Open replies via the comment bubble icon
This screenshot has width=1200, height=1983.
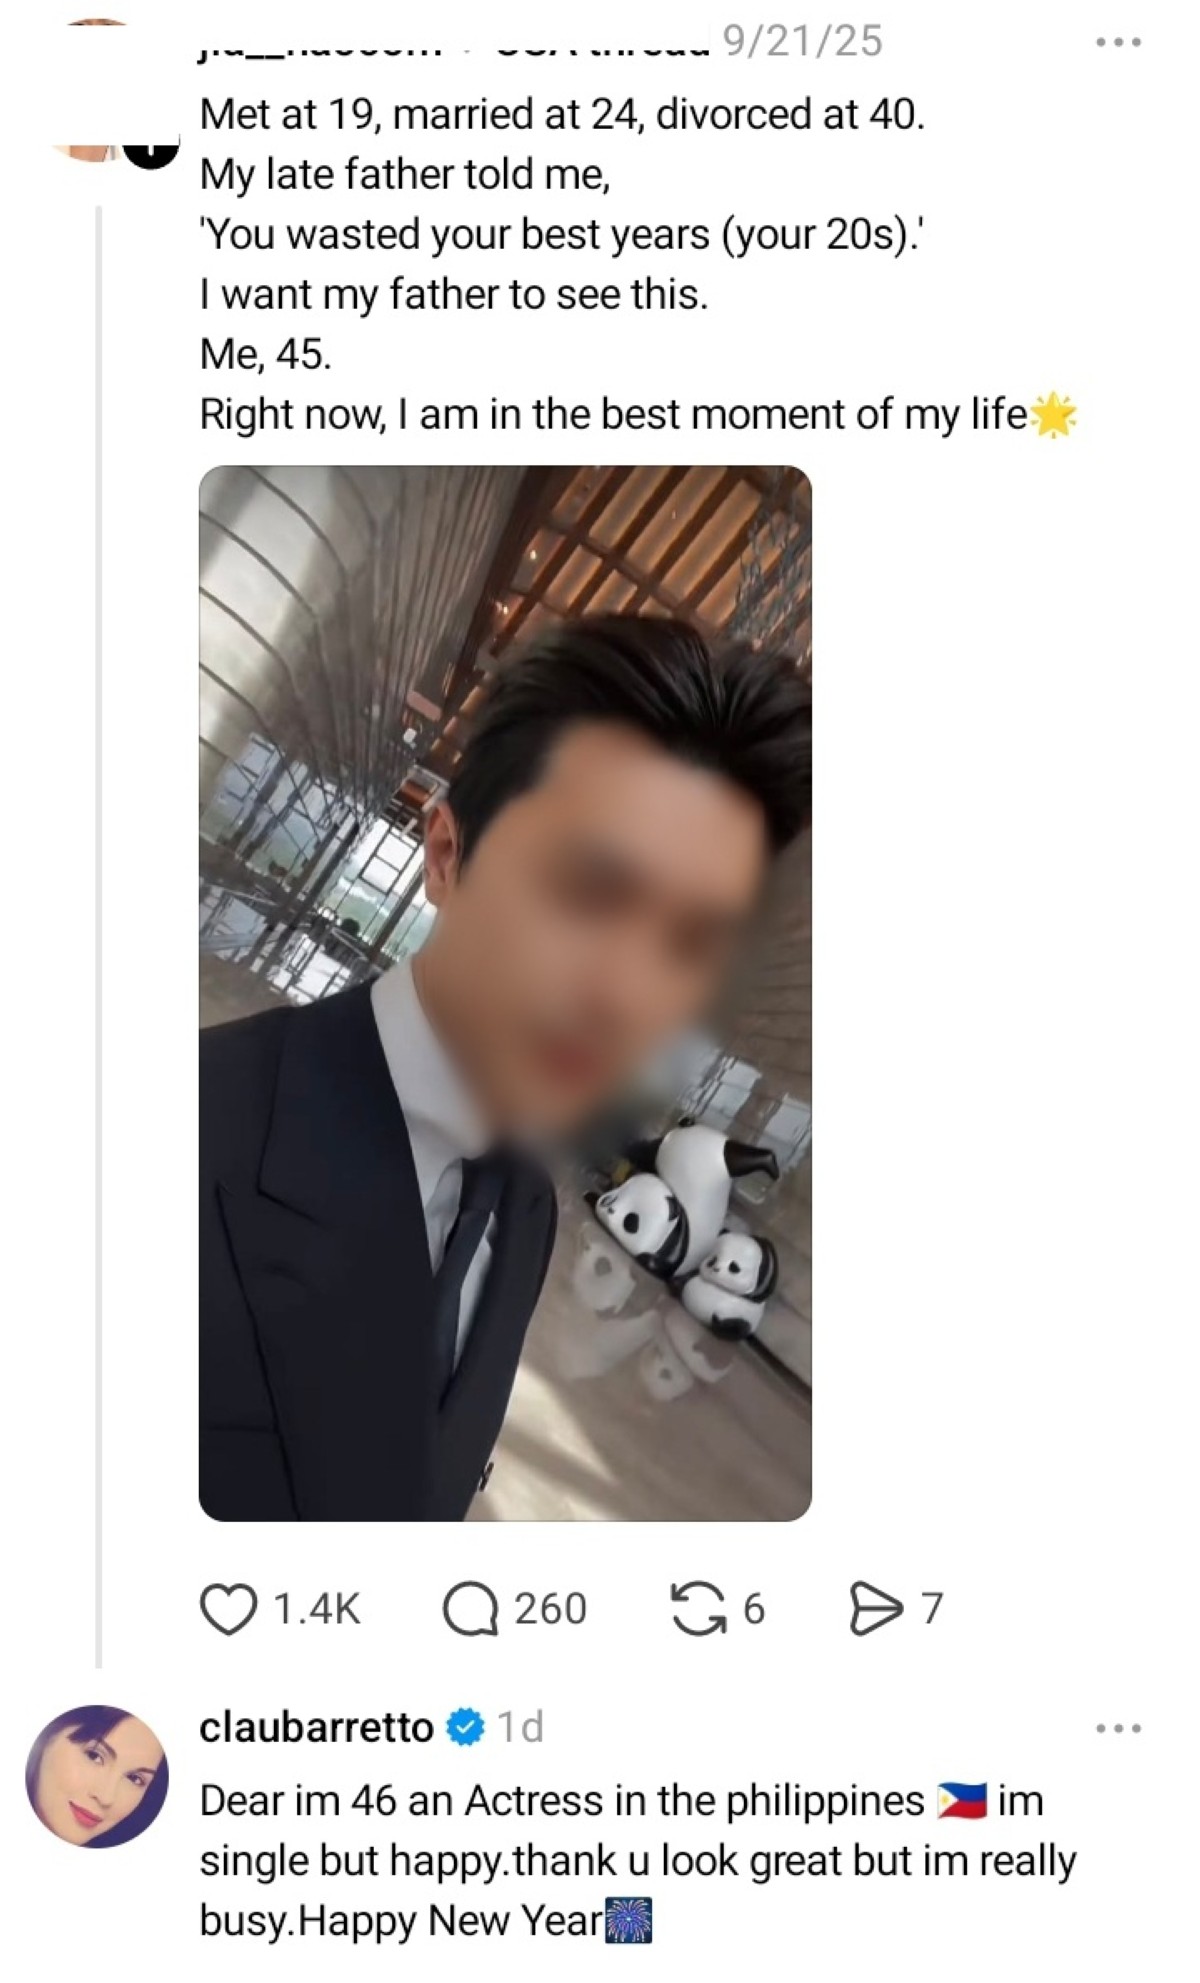(x=470, y=1609)
